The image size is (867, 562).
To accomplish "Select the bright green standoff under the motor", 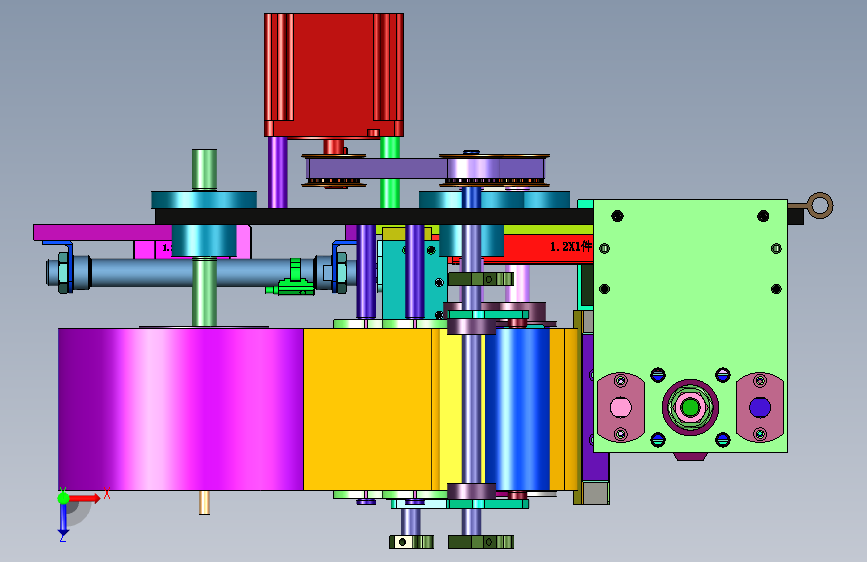I will tap(390, 173).
